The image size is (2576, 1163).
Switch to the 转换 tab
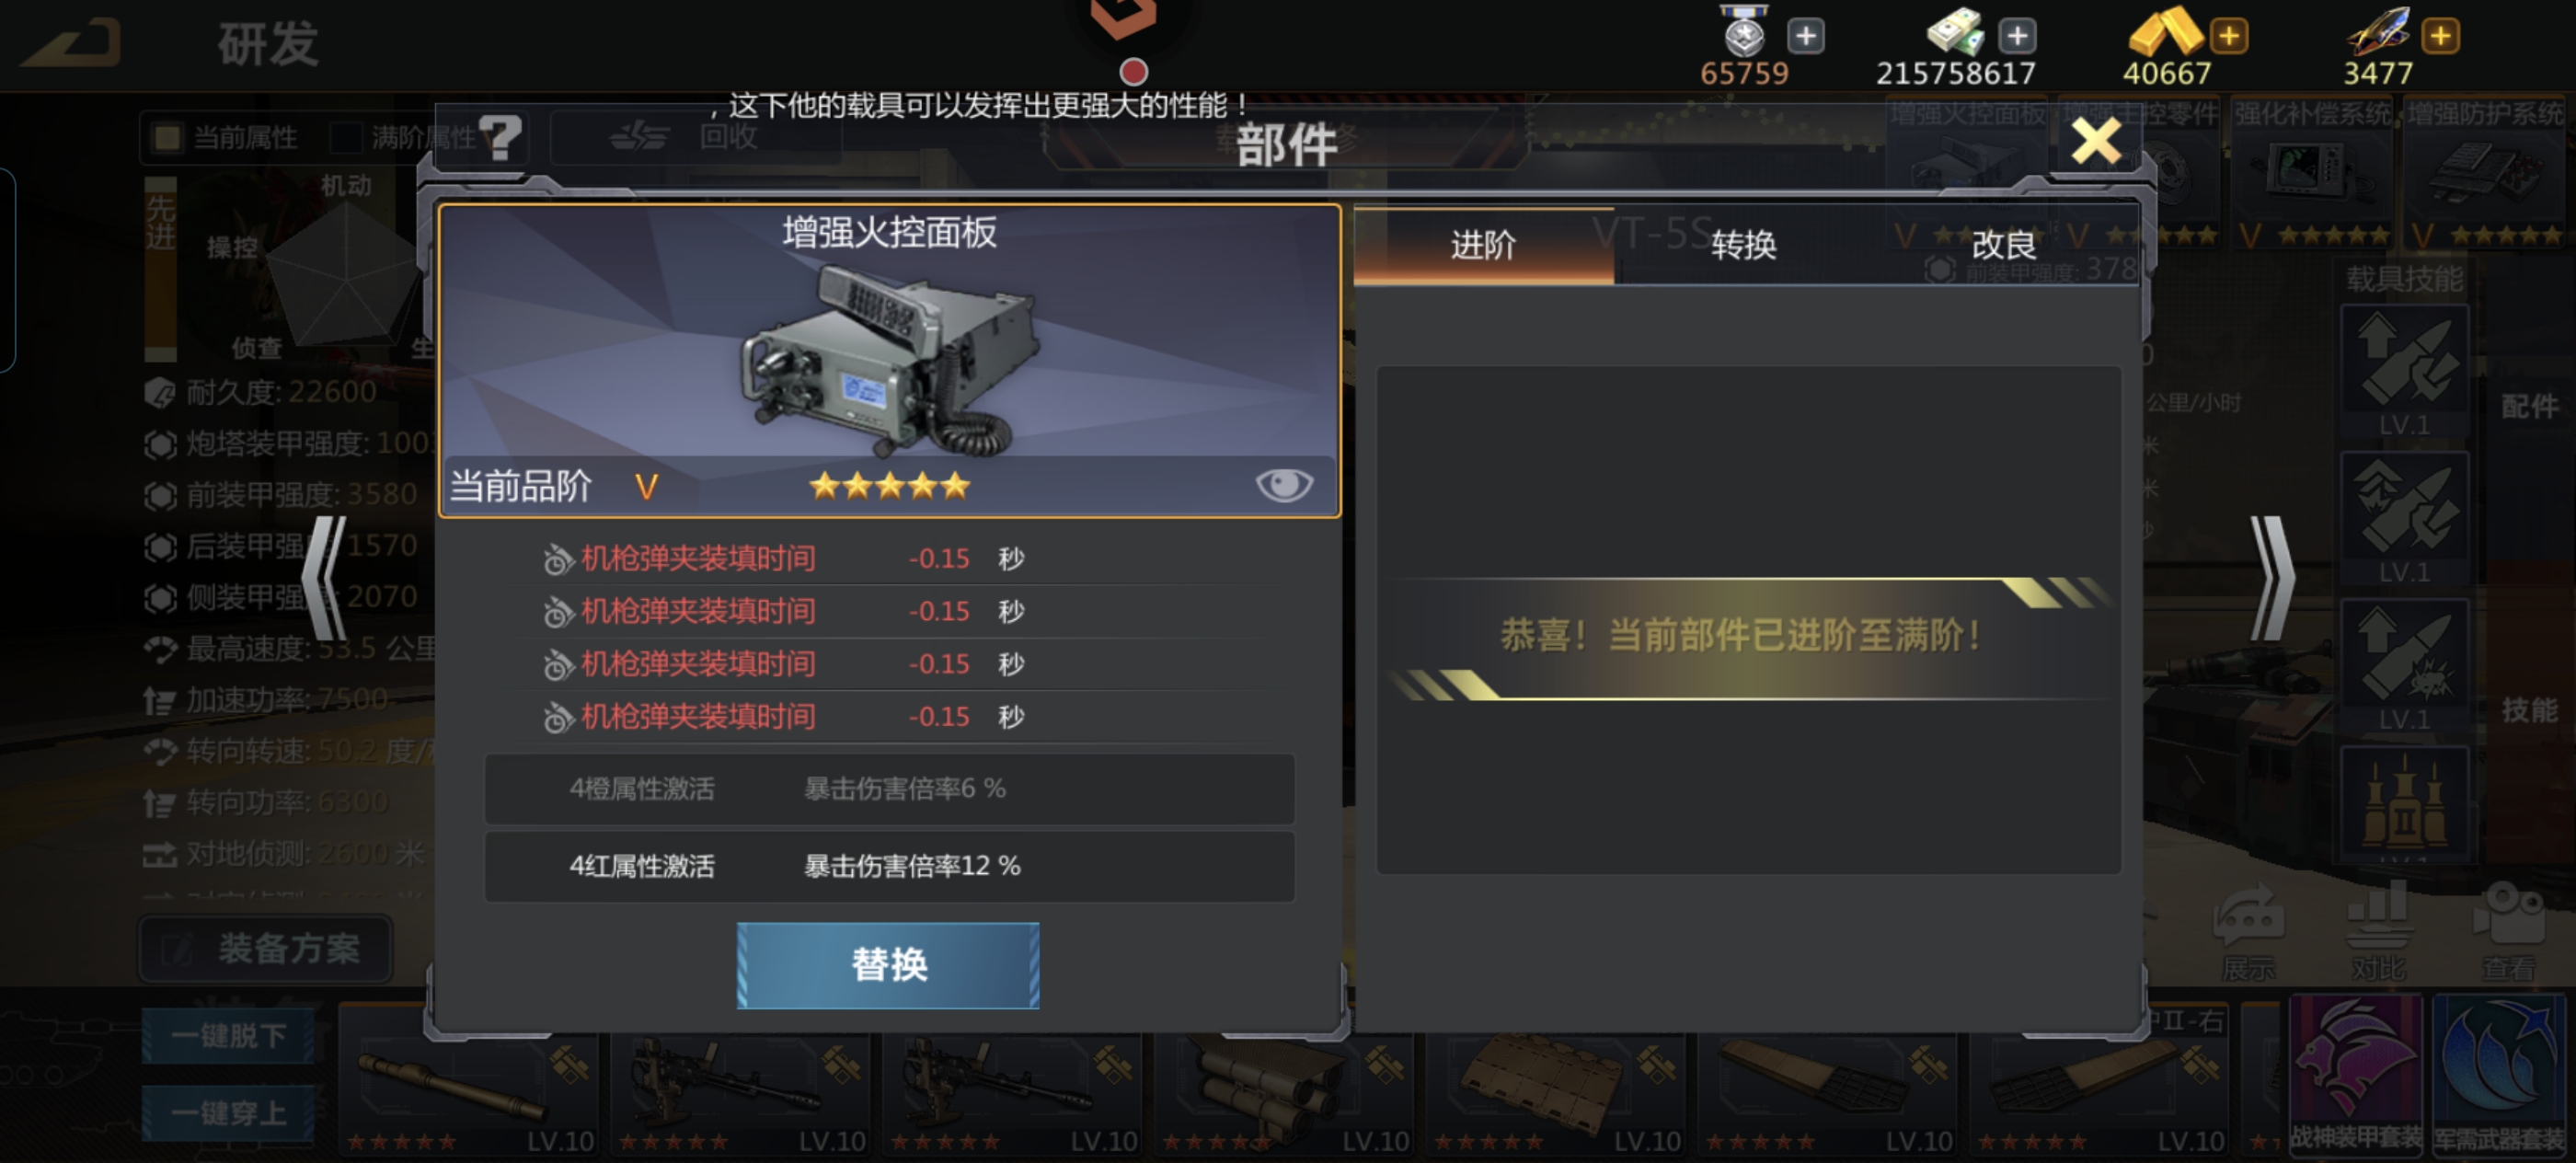click(x=1743, y=246)
